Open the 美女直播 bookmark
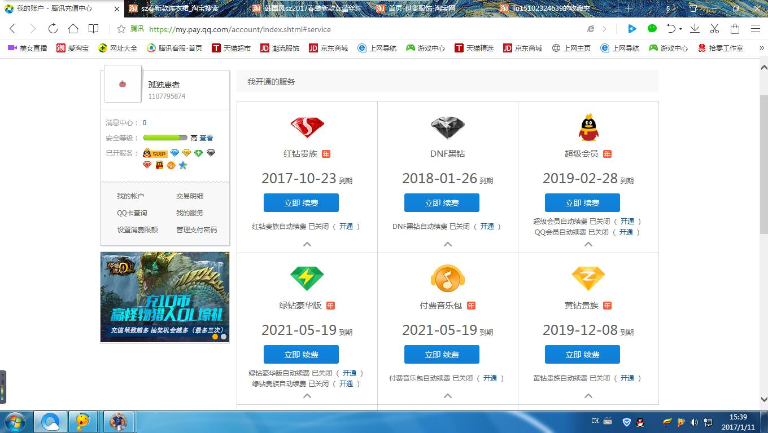 click(x=28, y=48)
